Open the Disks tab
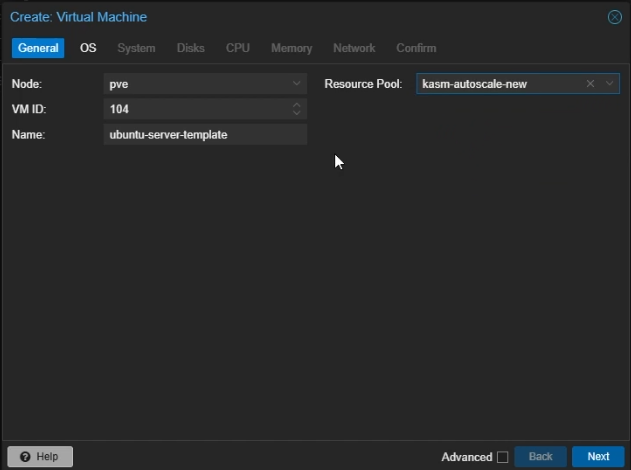Viewport: 631px width, 470px height. 190,48
